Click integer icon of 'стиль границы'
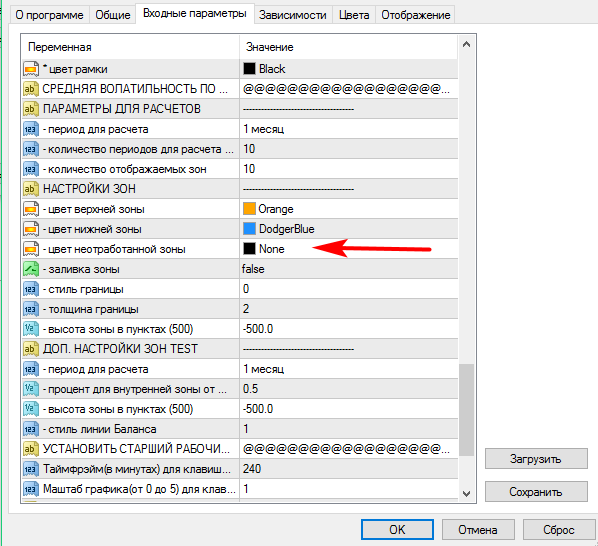This screenshot has width=598, height=546. click(31, 289)
